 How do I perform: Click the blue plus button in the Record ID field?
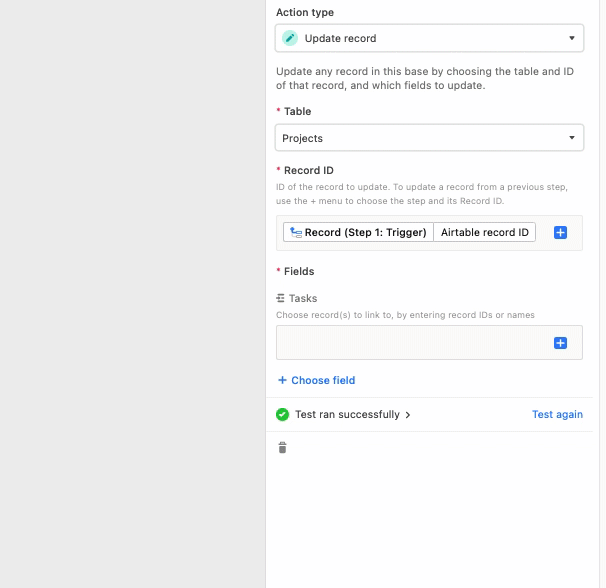click(x=560, y=232)
